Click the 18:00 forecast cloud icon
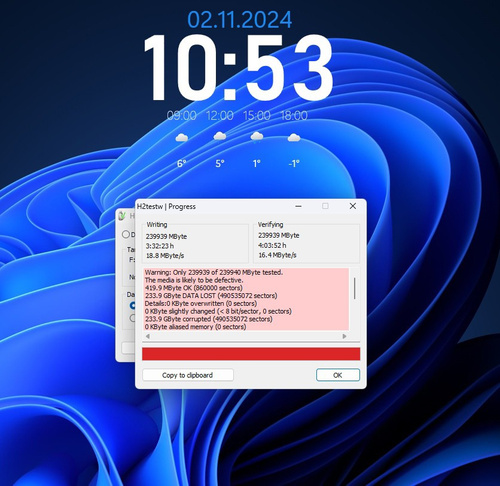Screen dimensions: 500x486 [x=294, y=137]
